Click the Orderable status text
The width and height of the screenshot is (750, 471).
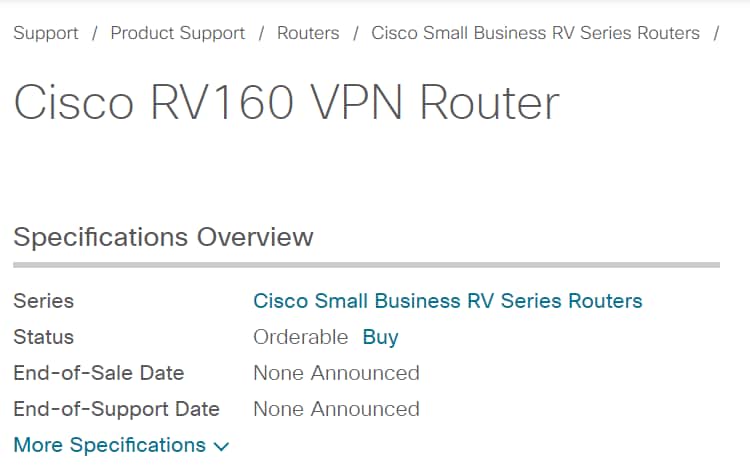300,337
